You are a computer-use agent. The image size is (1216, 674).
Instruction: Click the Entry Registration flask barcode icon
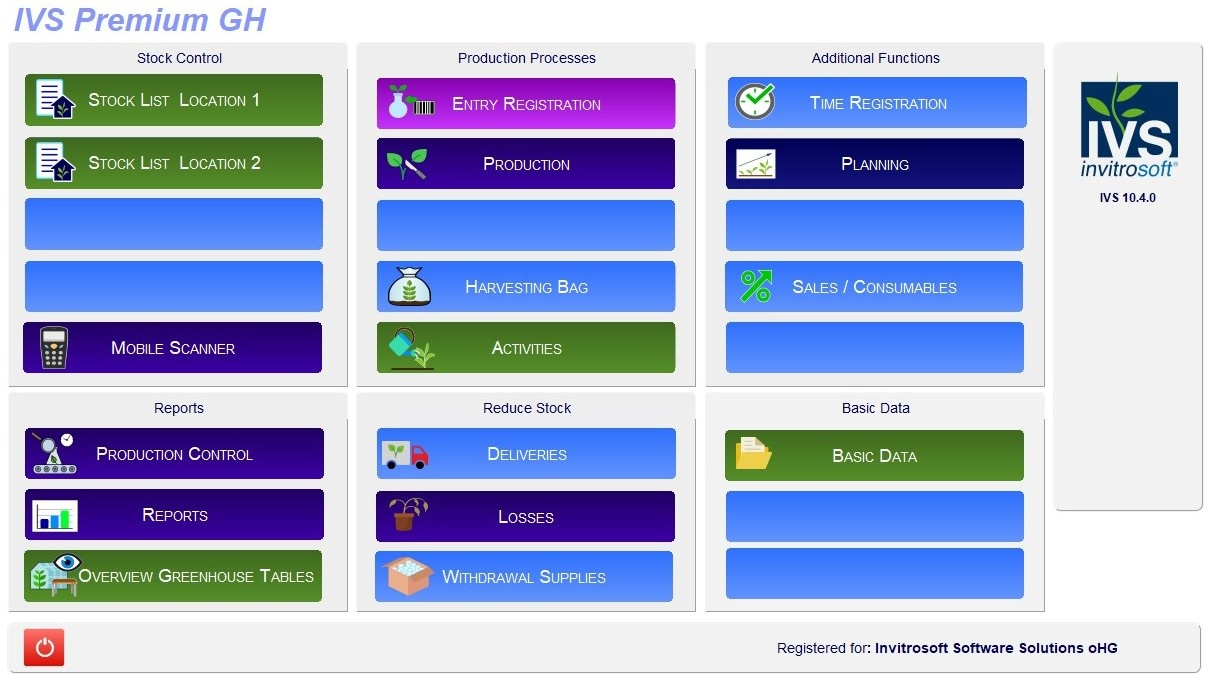point(410,103)
